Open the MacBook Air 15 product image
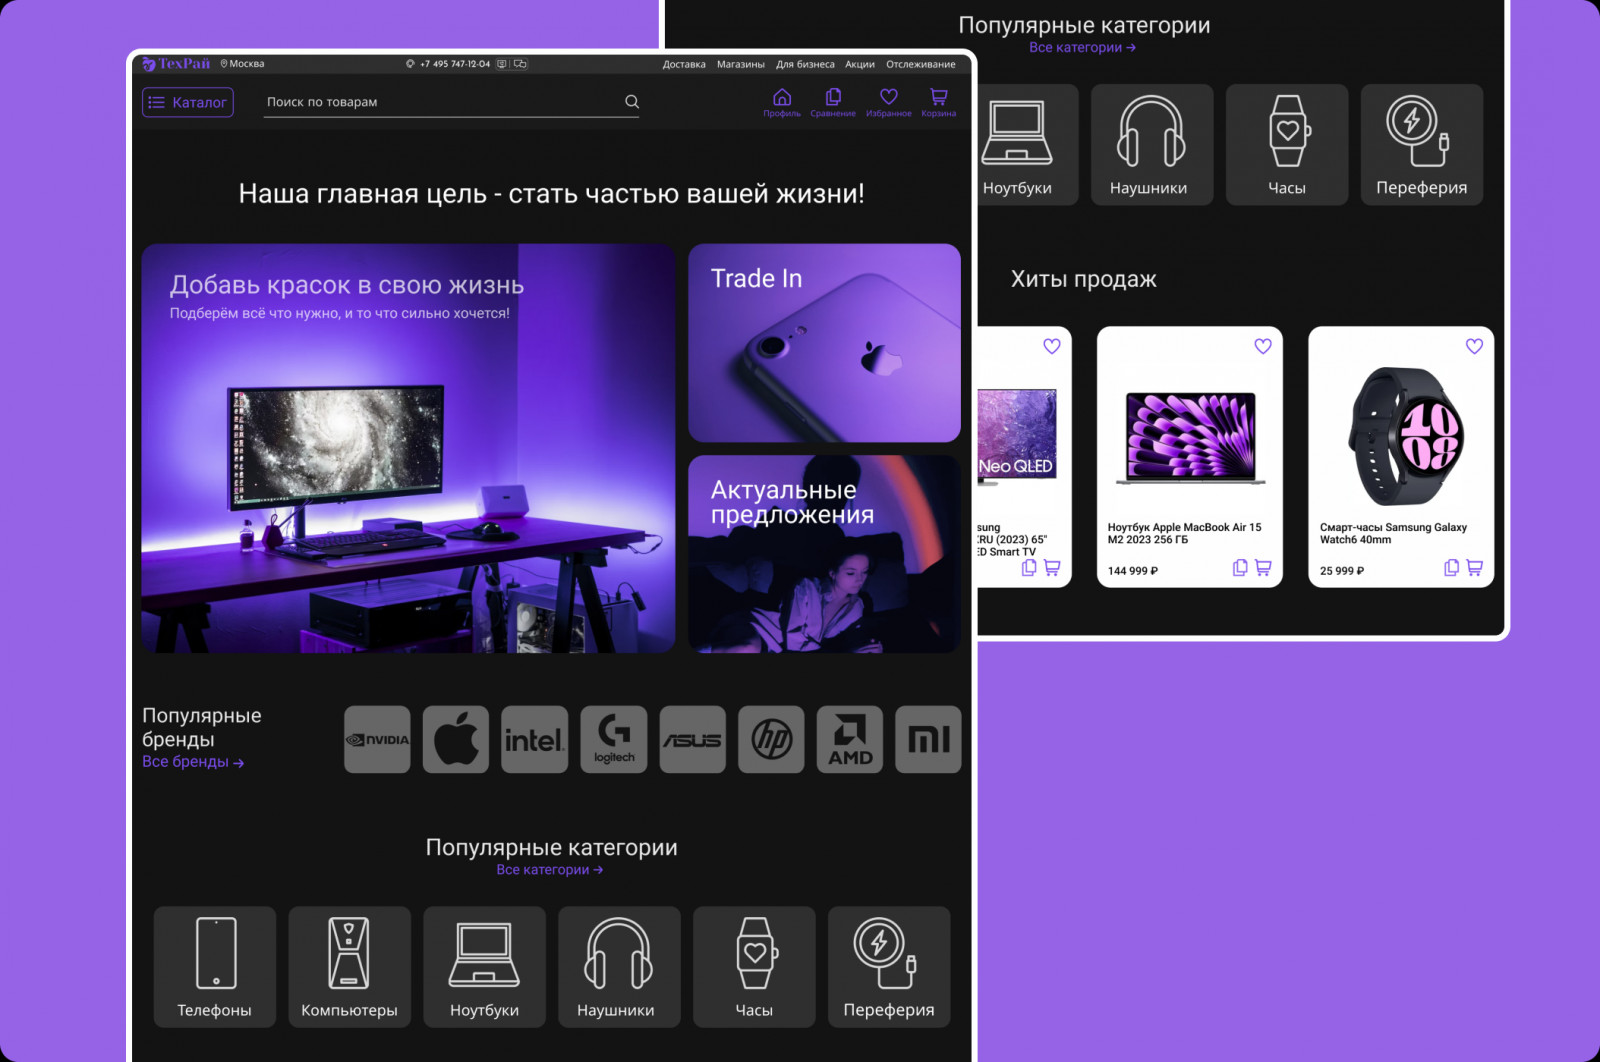Image resolution: width=1600 pixels, height=1062 pixels. (1190, 438)
